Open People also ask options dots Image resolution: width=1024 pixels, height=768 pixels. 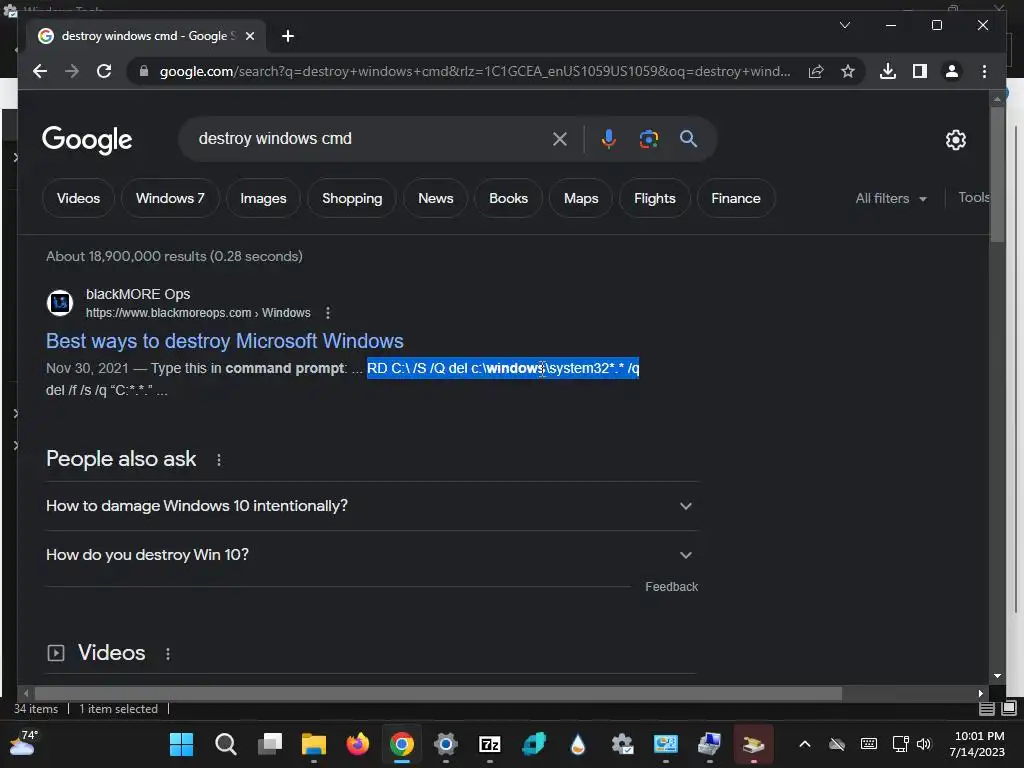point(219,460)
